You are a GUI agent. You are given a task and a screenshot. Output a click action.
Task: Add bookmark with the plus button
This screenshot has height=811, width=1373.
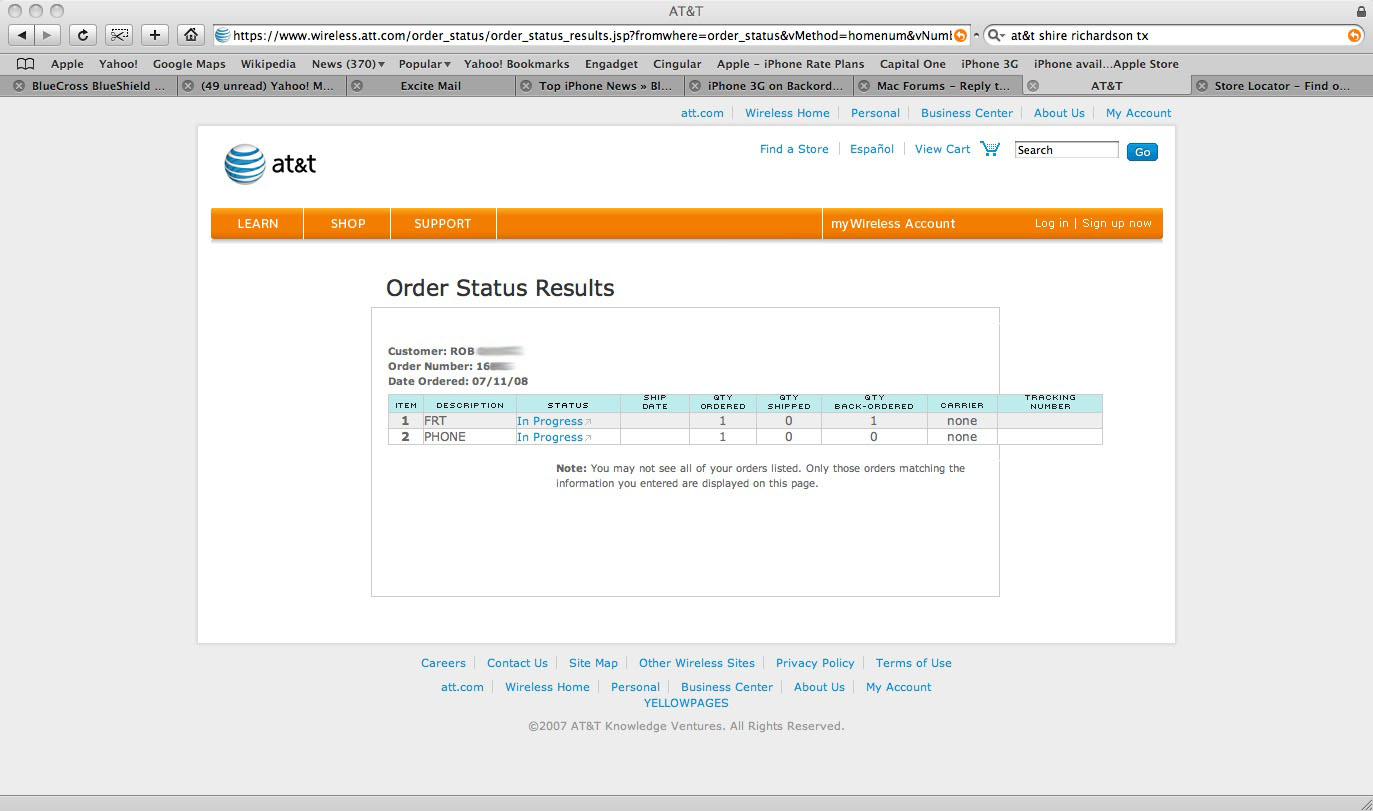(154, 35)
